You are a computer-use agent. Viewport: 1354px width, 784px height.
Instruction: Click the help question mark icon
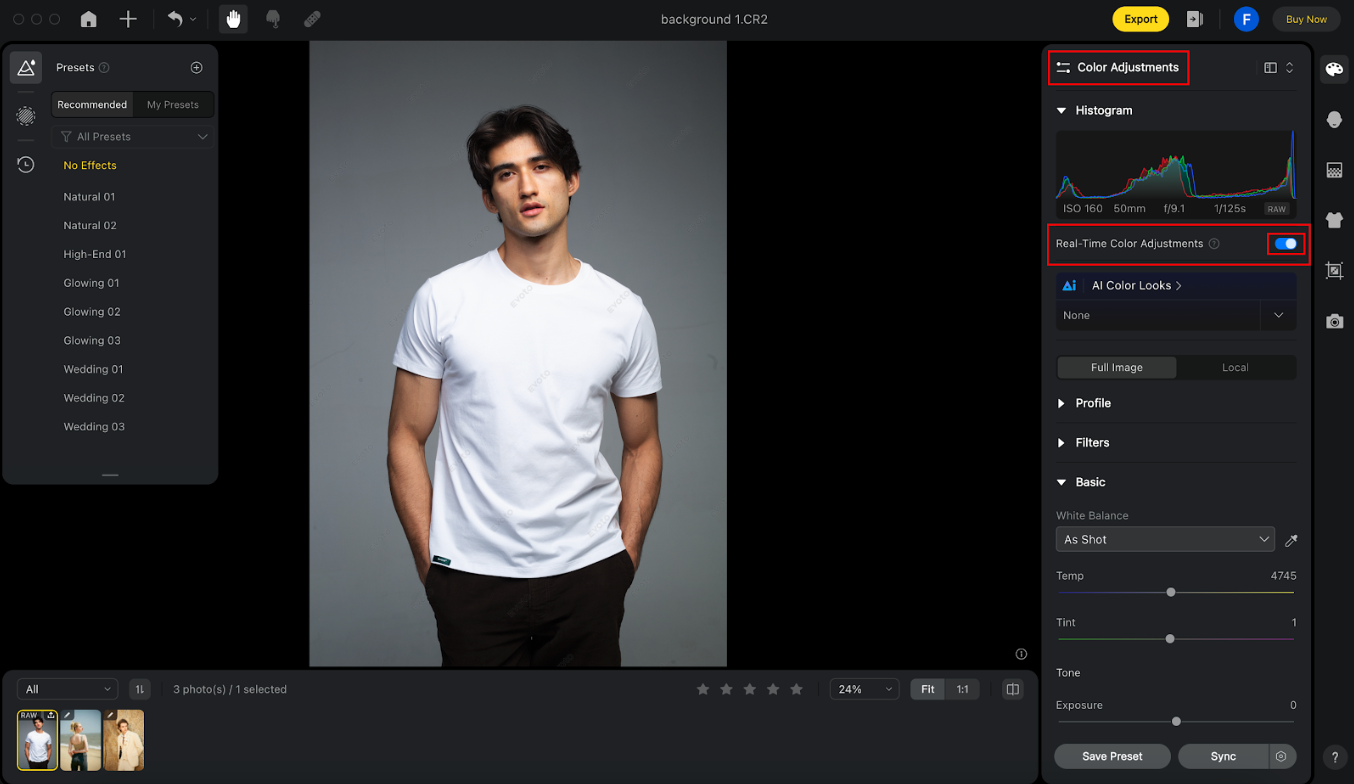pos(1334,757)
